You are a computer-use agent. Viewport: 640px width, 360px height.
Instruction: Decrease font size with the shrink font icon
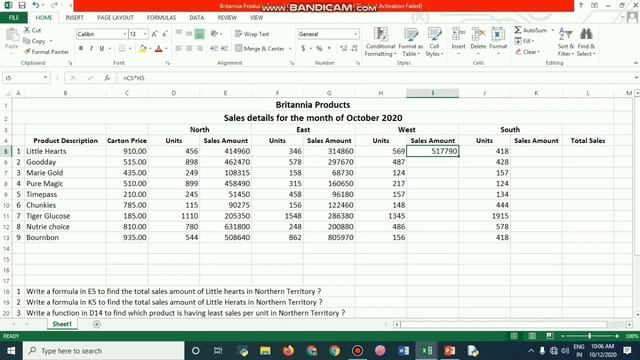pyautogui.click(x=164, y=34)
